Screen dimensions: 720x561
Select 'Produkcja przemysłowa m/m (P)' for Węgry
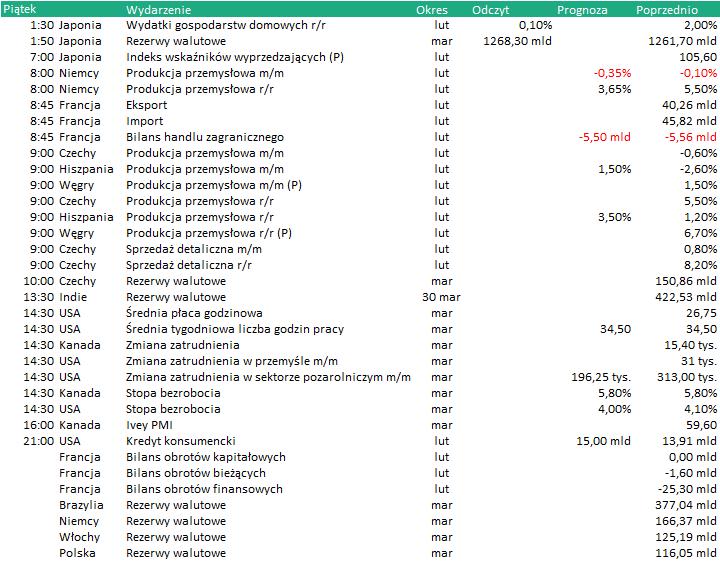(x=214, y=185)
